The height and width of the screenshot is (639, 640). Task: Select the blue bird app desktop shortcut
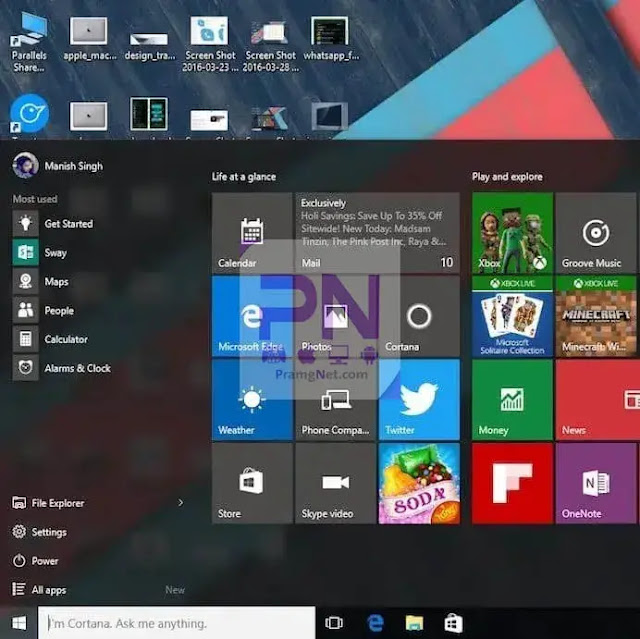coord(29,114)
